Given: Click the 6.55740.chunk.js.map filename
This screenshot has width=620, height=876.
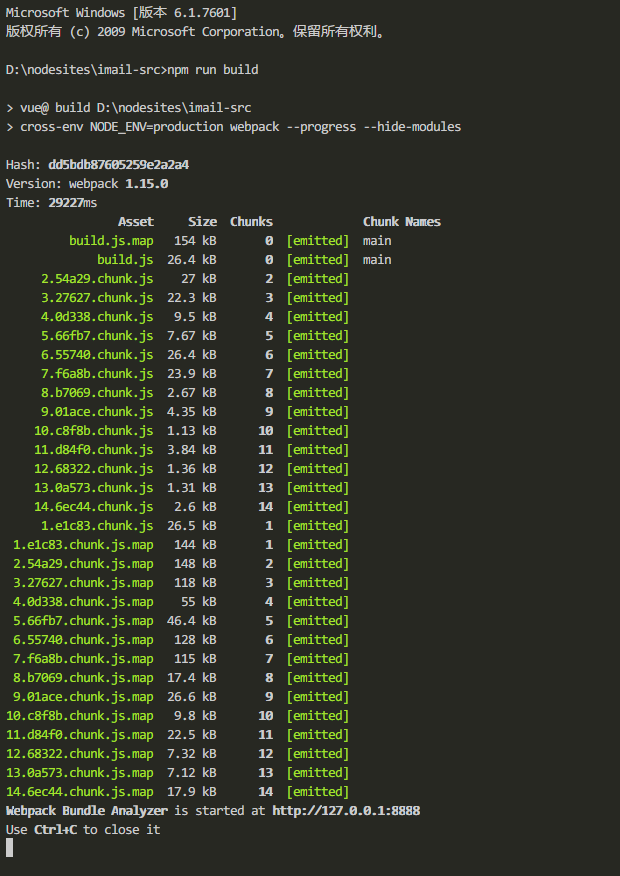Looking at the screenshot, I should coord(83,640).
